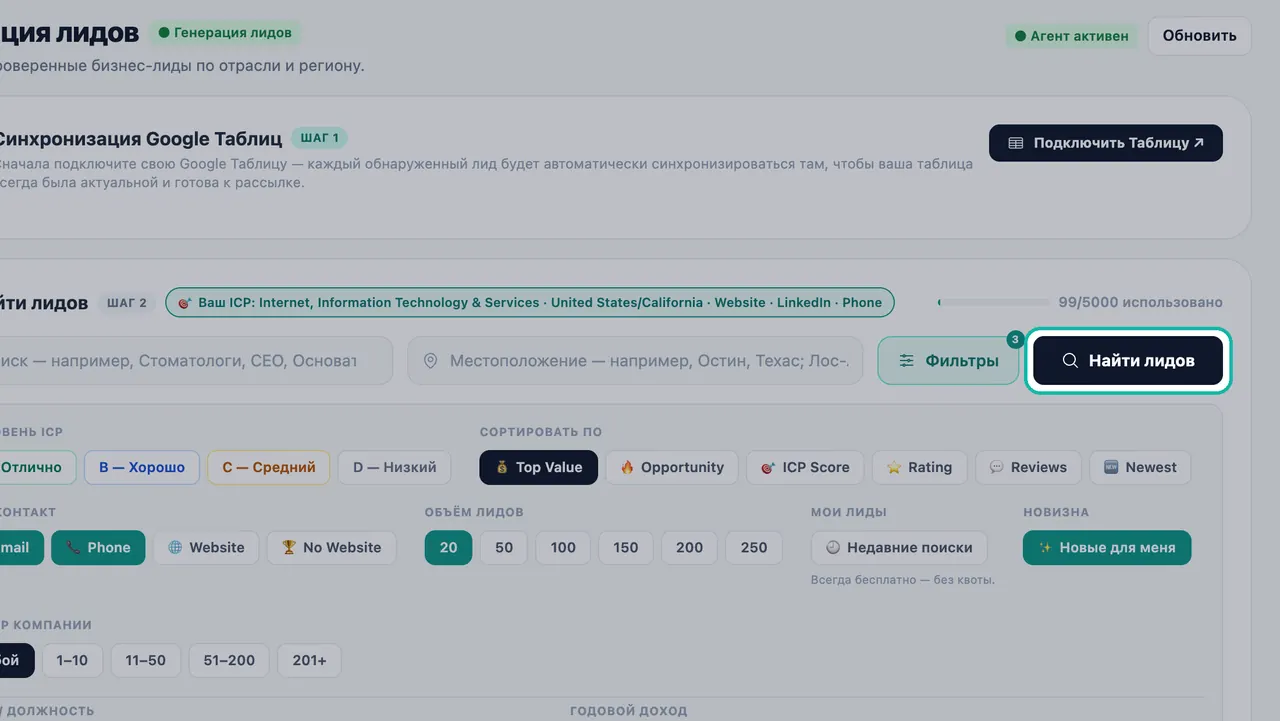Select the Opportunity fire icon sort option
The width and height of the screenshot is (1280, 721).
click(671, 467)
